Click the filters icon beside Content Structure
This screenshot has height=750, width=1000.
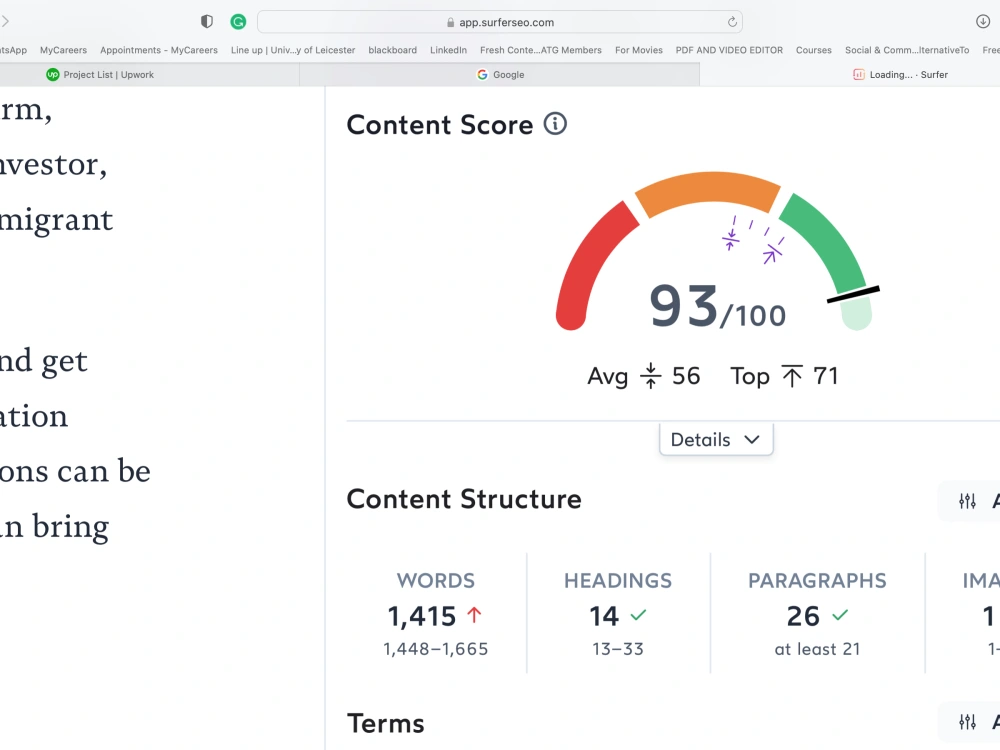tap(967, 501)
